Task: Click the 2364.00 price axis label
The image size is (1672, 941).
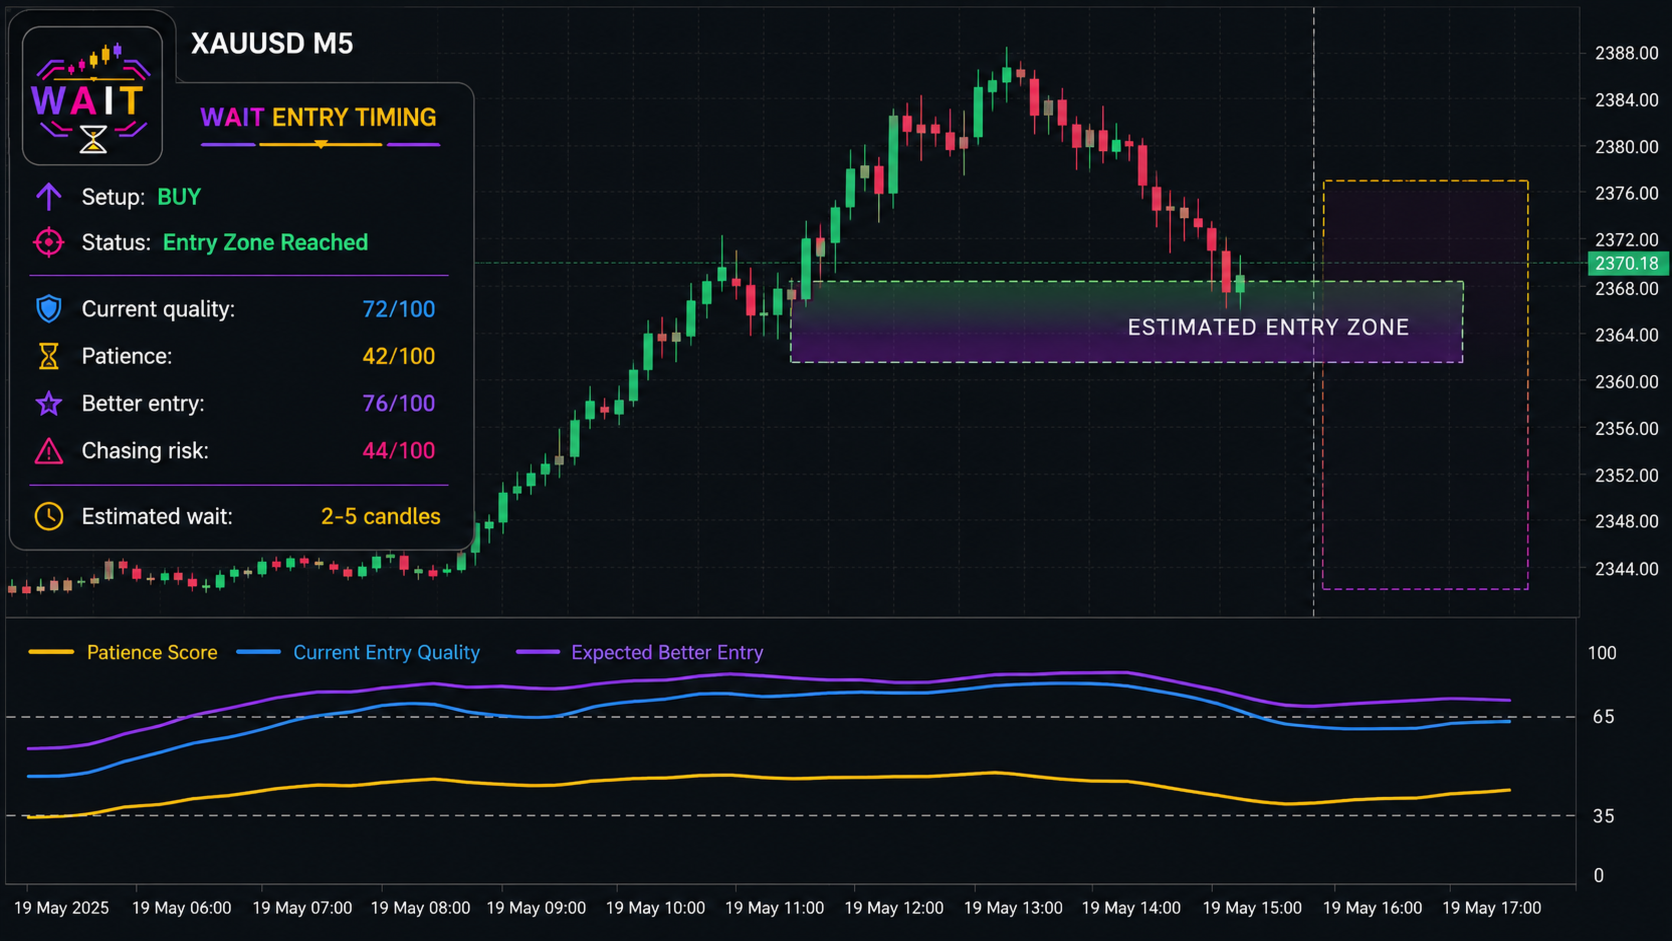Action: pyautogui.click(x=1626, y=335)
